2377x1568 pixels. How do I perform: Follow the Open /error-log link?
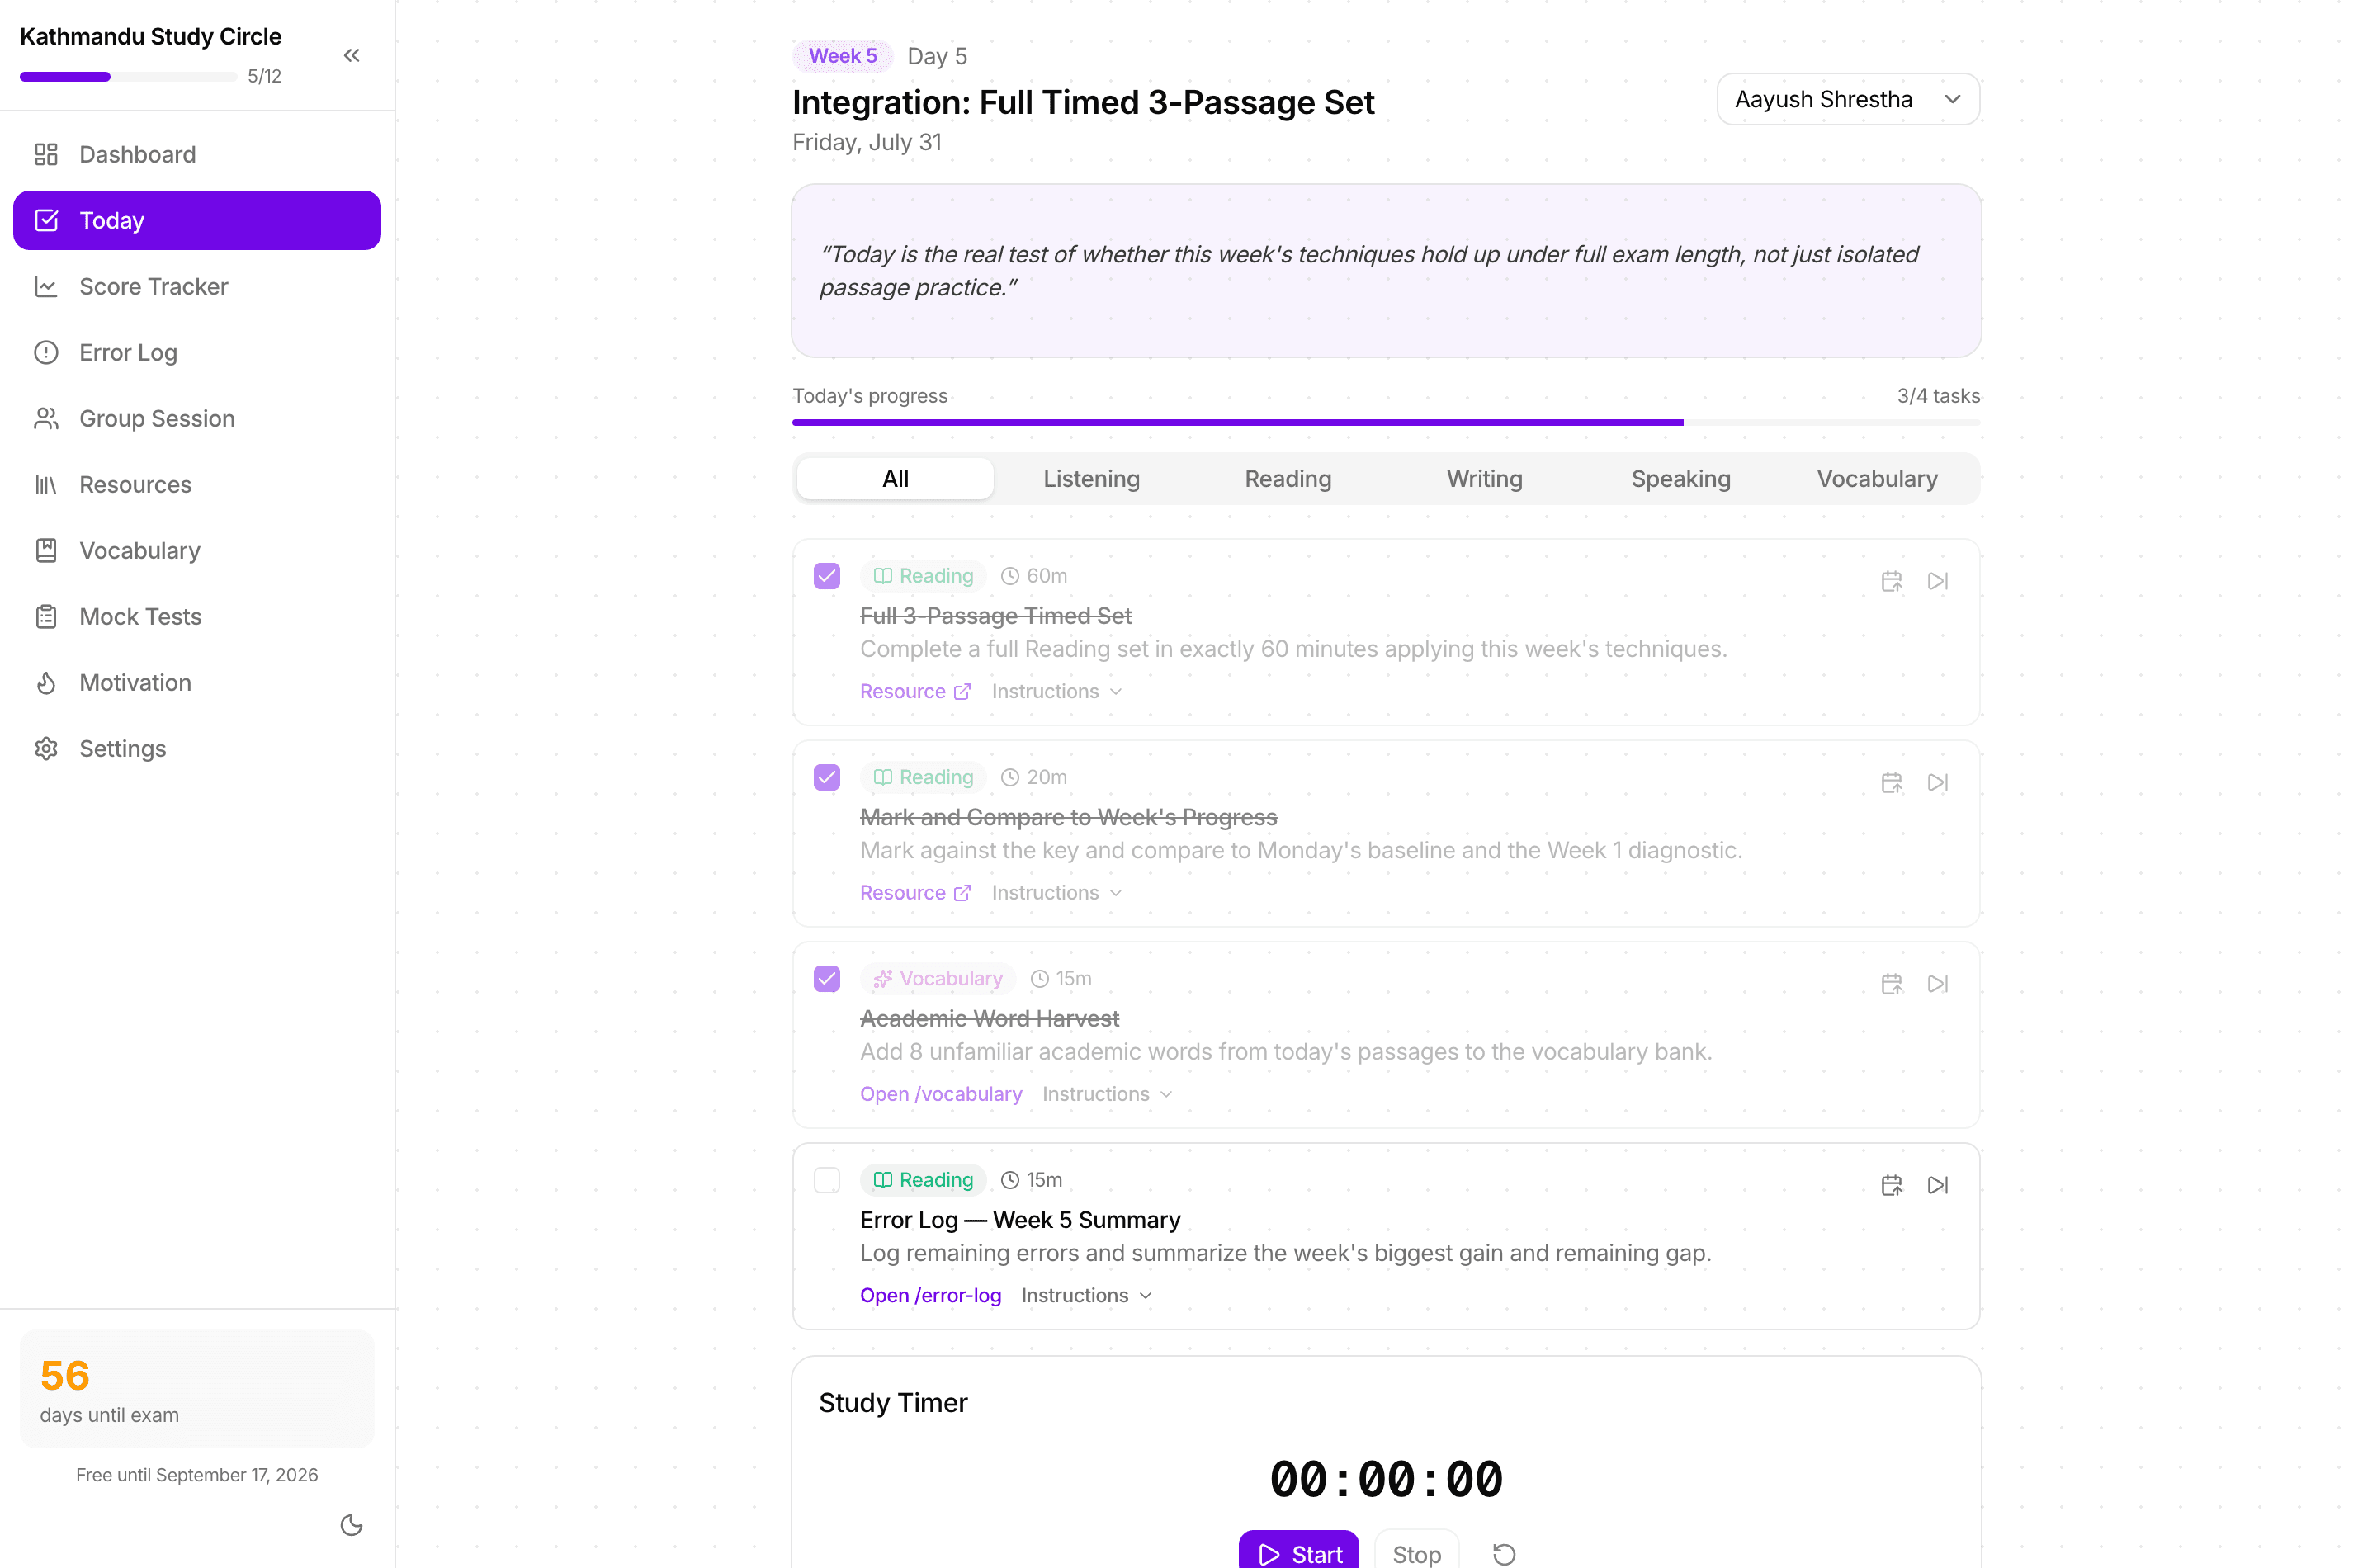[930, 1295]
